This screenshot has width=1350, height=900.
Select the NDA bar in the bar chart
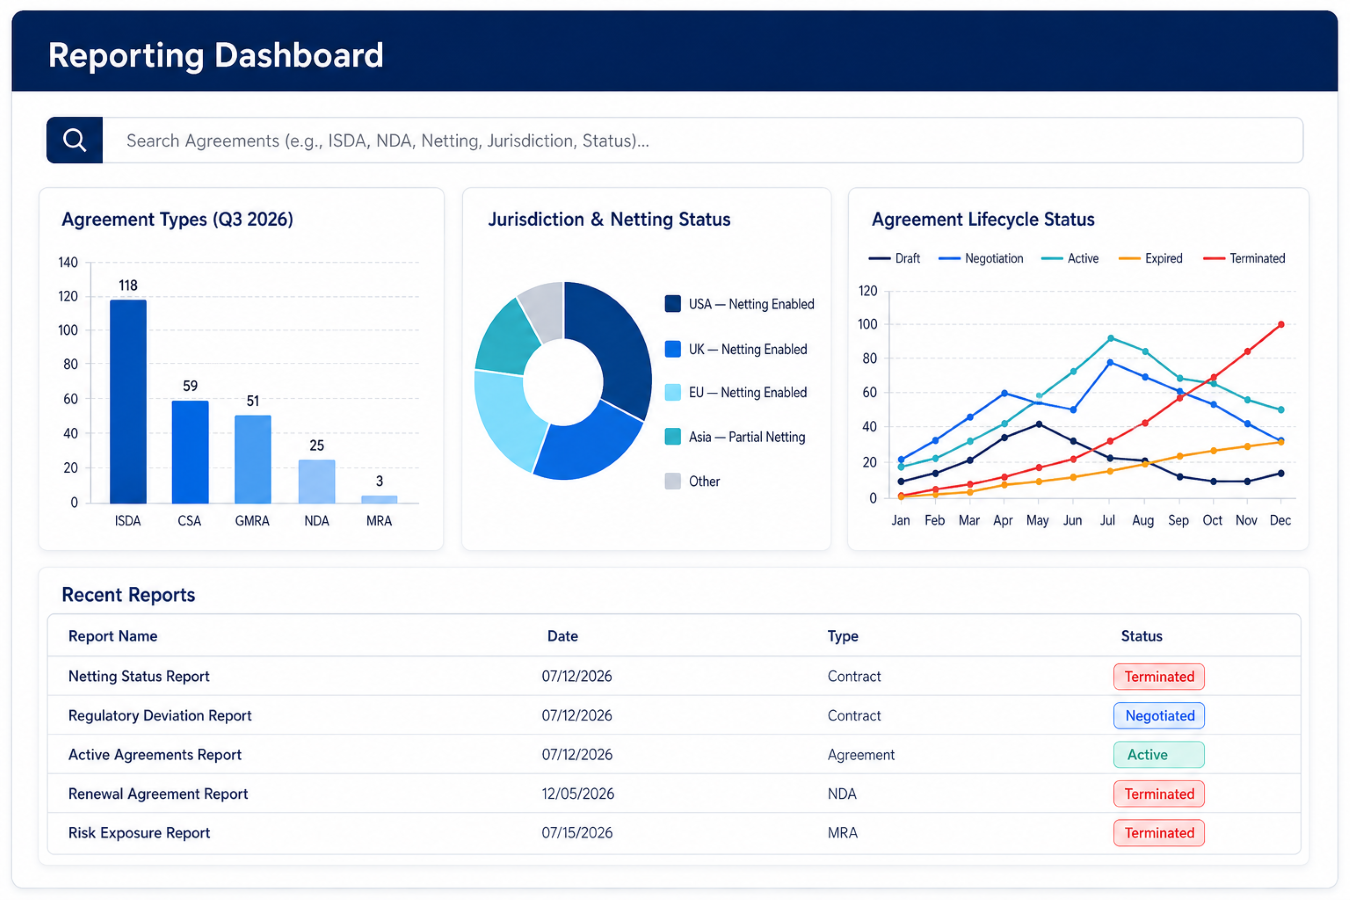pyautogui.click(x=317, y=481)
